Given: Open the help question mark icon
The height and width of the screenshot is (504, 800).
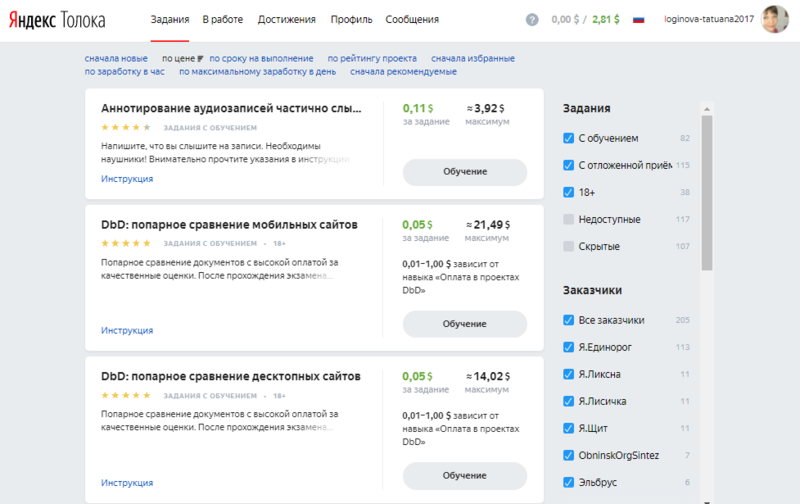Looking at the screenshot, I should click(x=532, y=20).
